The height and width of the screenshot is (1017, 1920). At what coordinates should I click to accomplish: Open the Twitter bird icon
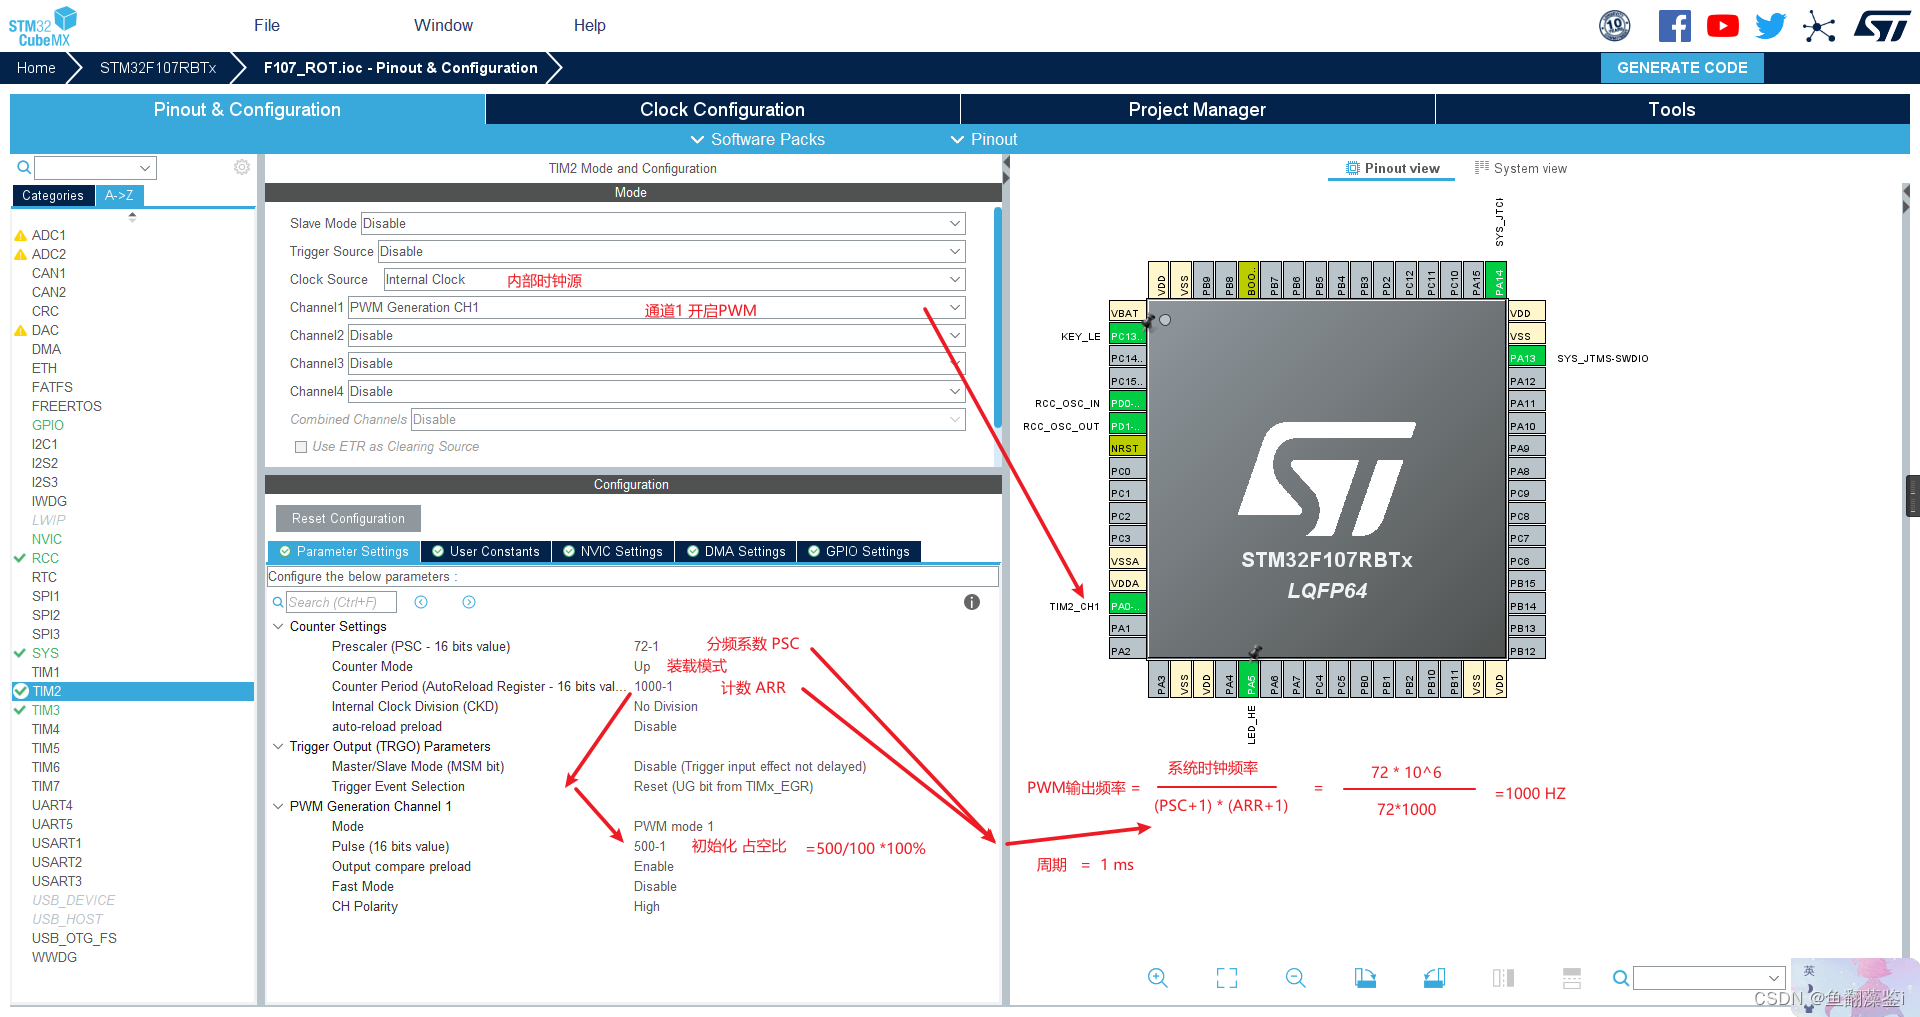coord(1770,26)
